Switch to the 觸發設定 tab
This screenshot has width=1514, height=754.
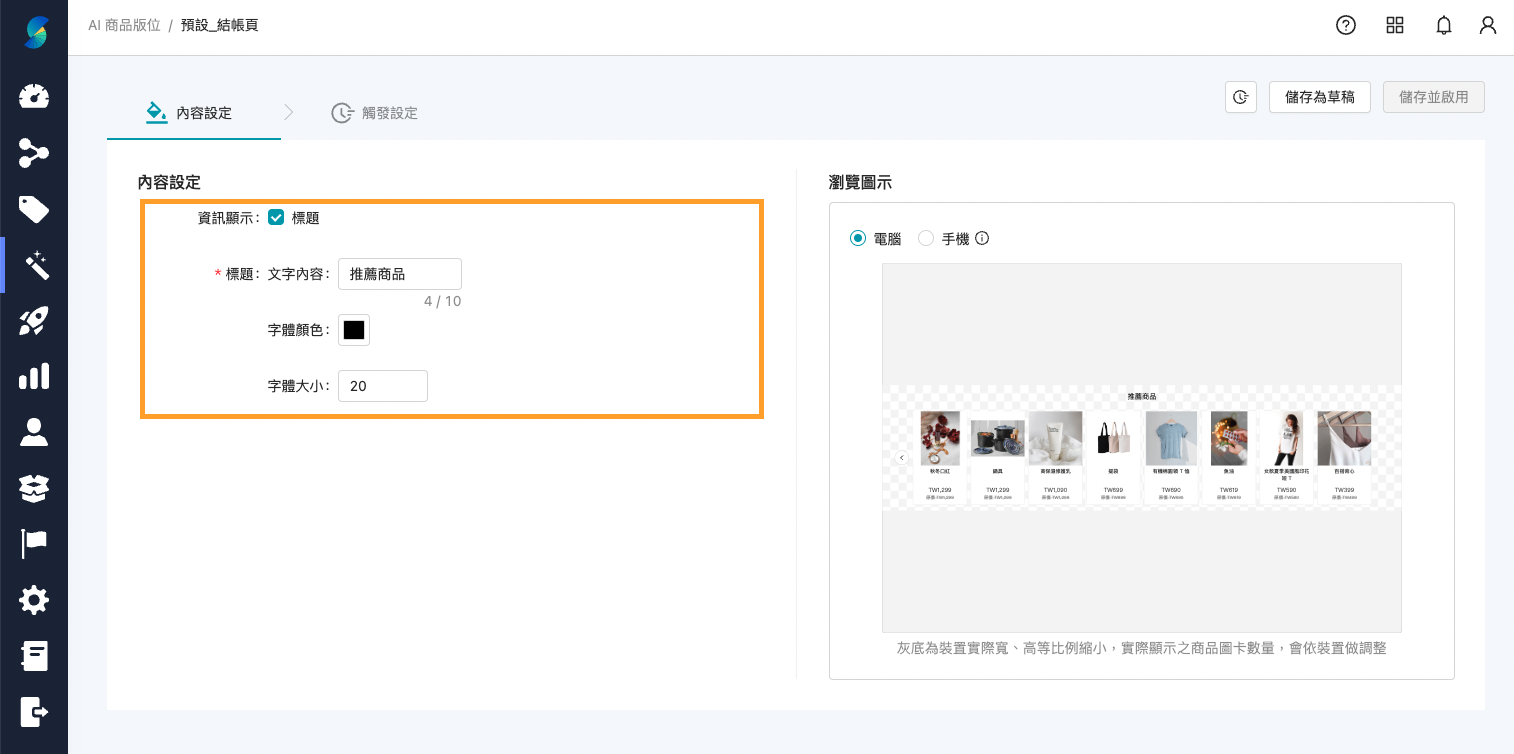coord(375,113)
